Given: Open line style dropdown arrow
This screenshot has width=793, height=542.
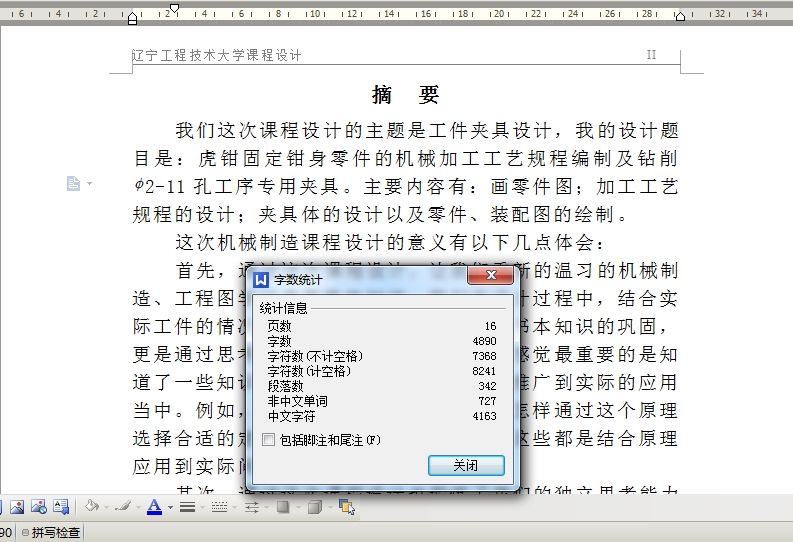Looking at the screenshot, I should [x=202, y=507].
